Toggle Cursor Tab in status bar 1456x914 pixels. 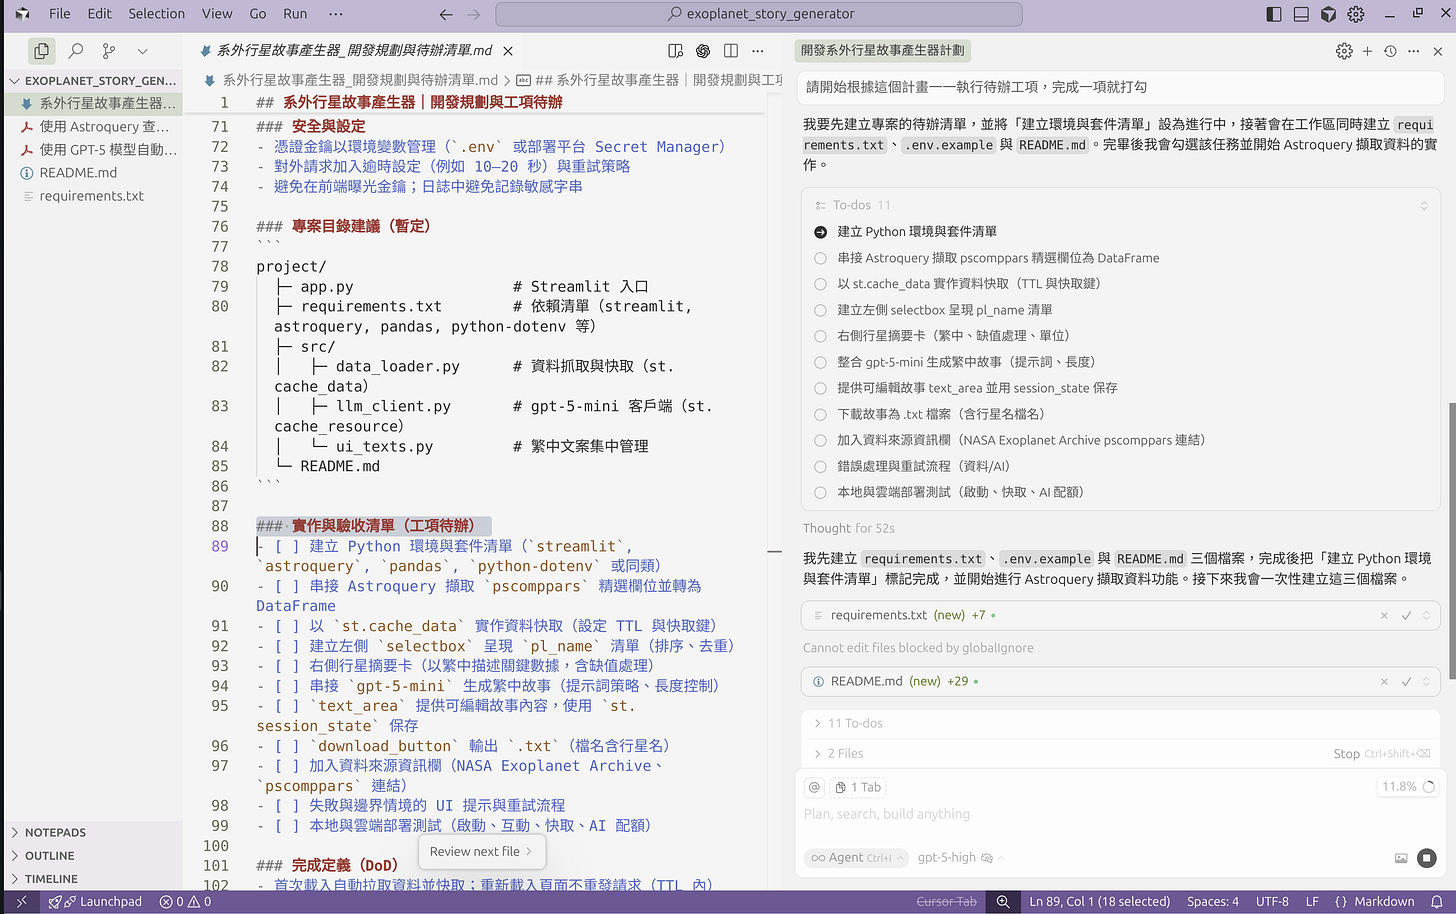(x=946, y=901)
